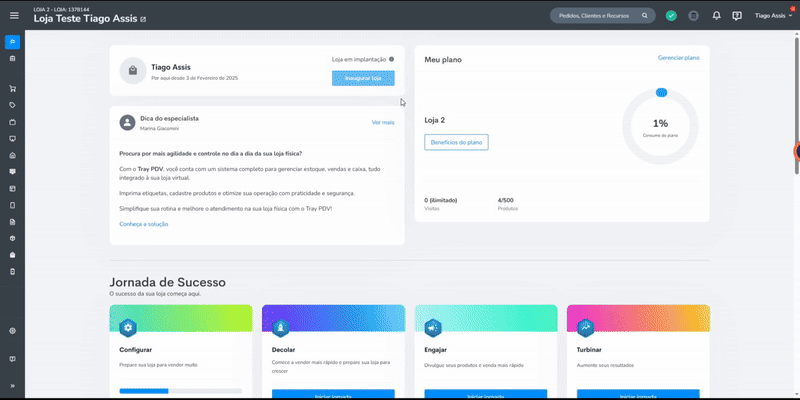
Task: Click the help question-mark chat icon
Action: click(x=737, y=16)
